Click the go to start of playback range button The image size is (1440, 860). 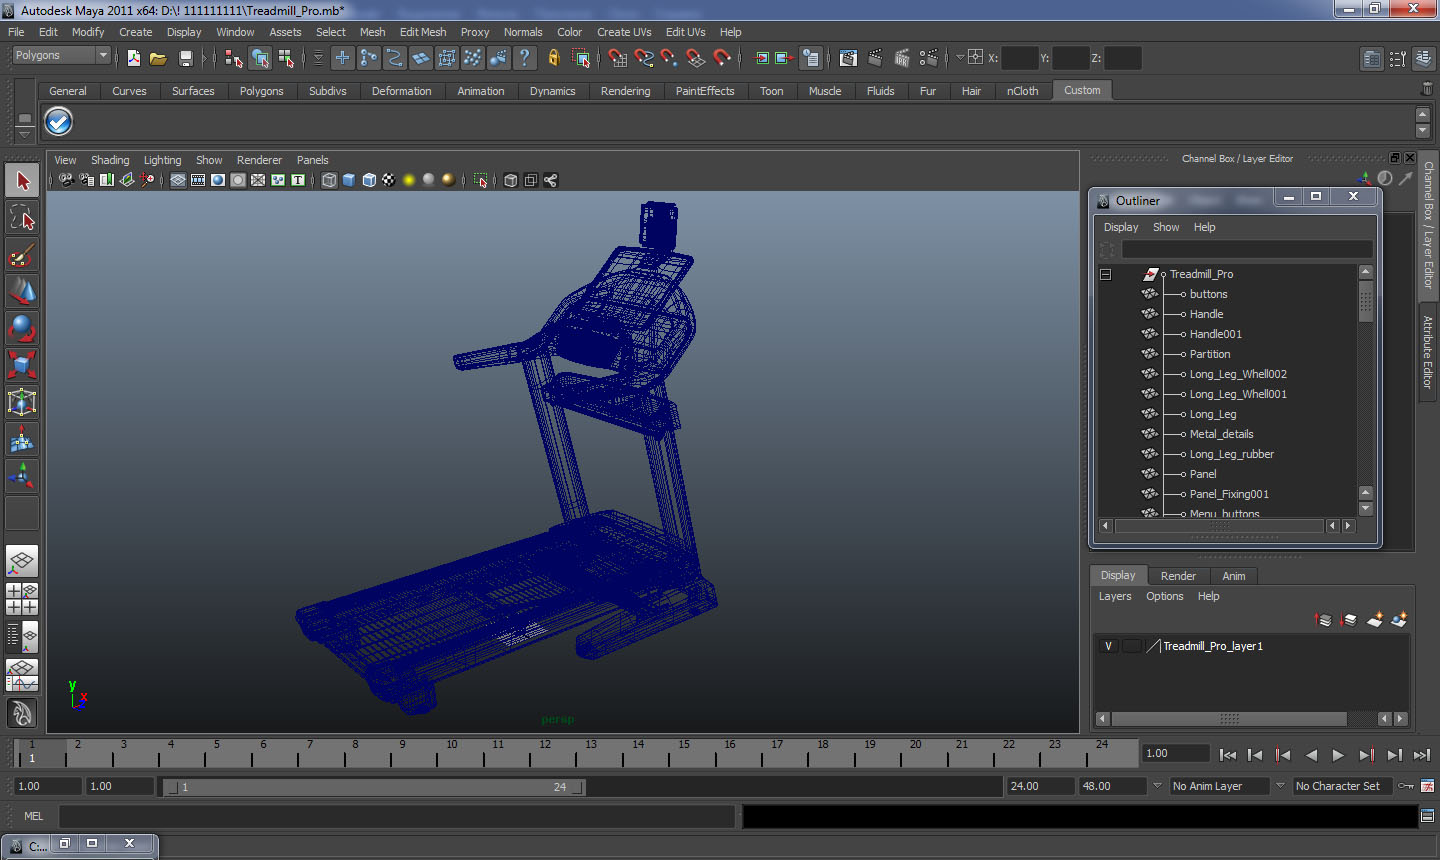coord(1227,755)
